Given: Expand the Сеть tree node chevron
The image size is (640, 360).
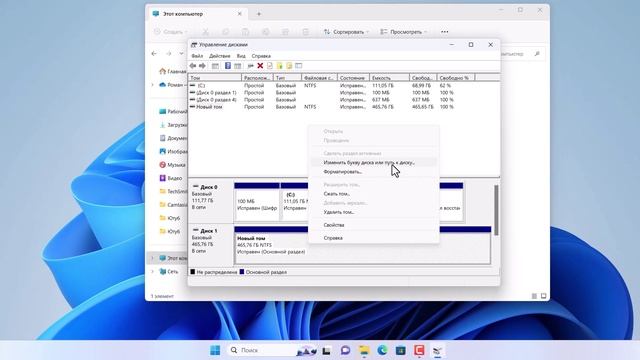Looking at the screenshot, I should [153, 271].
